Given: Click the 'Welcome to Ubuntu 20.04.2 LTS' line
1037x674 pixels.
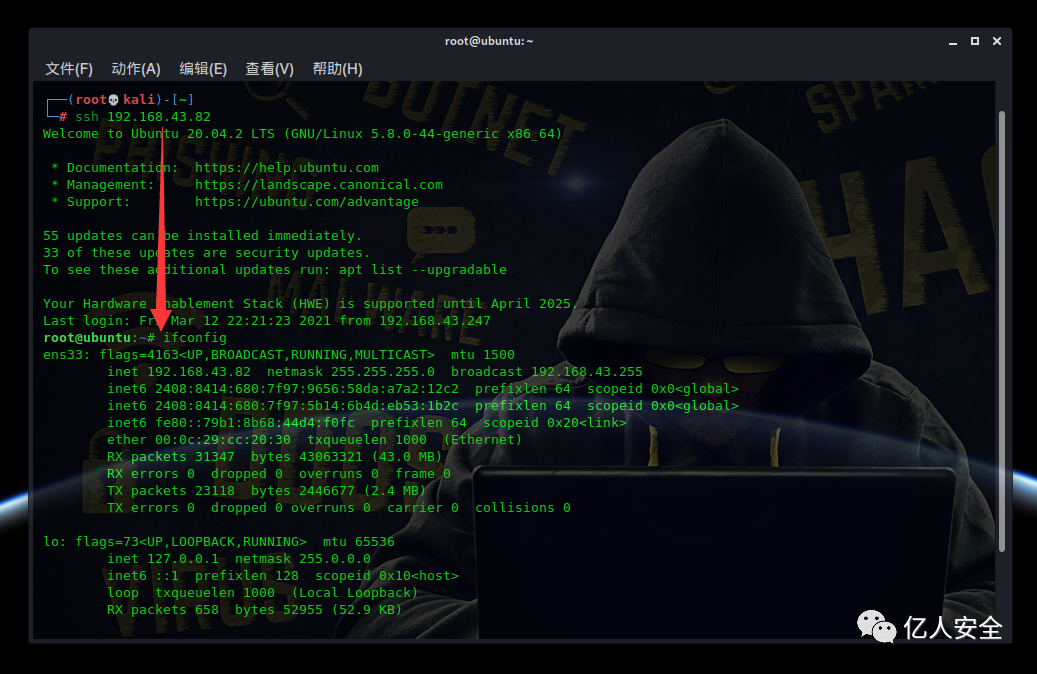Looking at the screenshot, I should (302, 134).
